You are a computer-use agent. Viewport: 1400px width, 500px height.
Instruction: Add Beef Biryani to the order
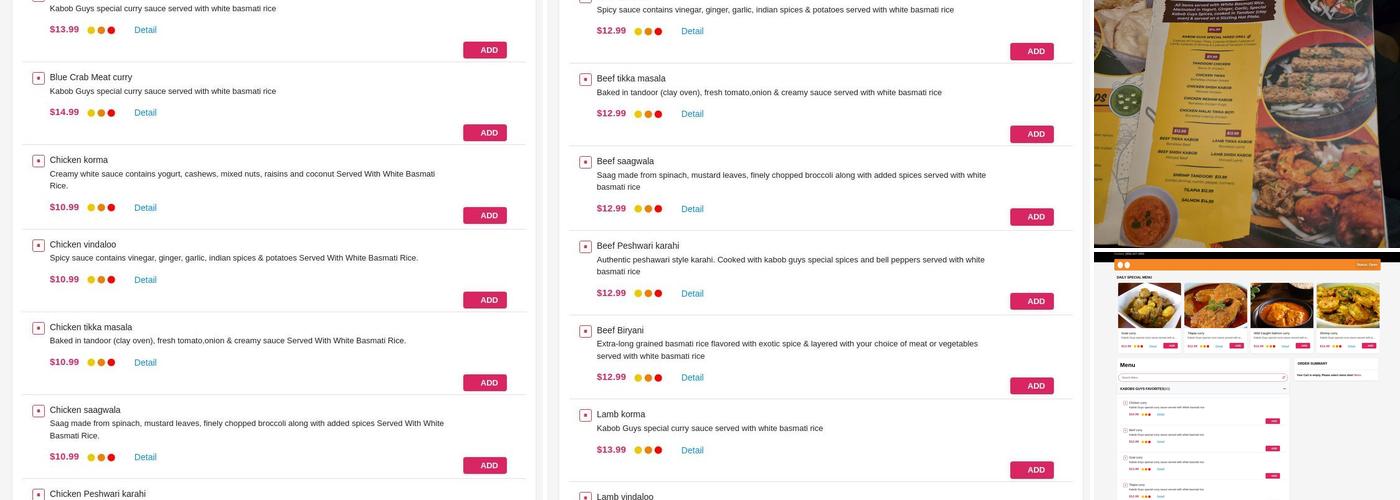coord(1032,386)
